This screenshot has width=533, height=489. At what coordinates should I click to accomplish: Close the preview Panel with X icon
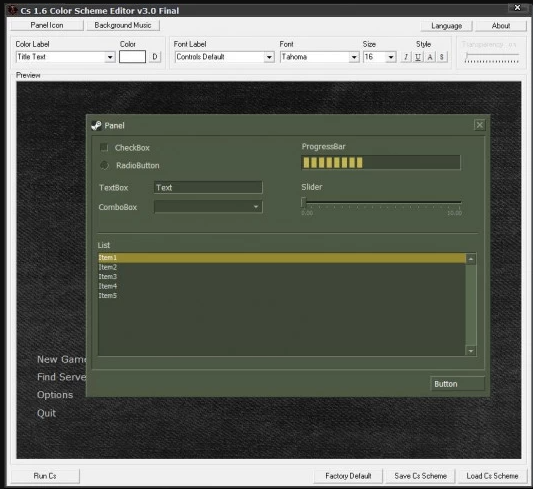click(x=479, y=125)
